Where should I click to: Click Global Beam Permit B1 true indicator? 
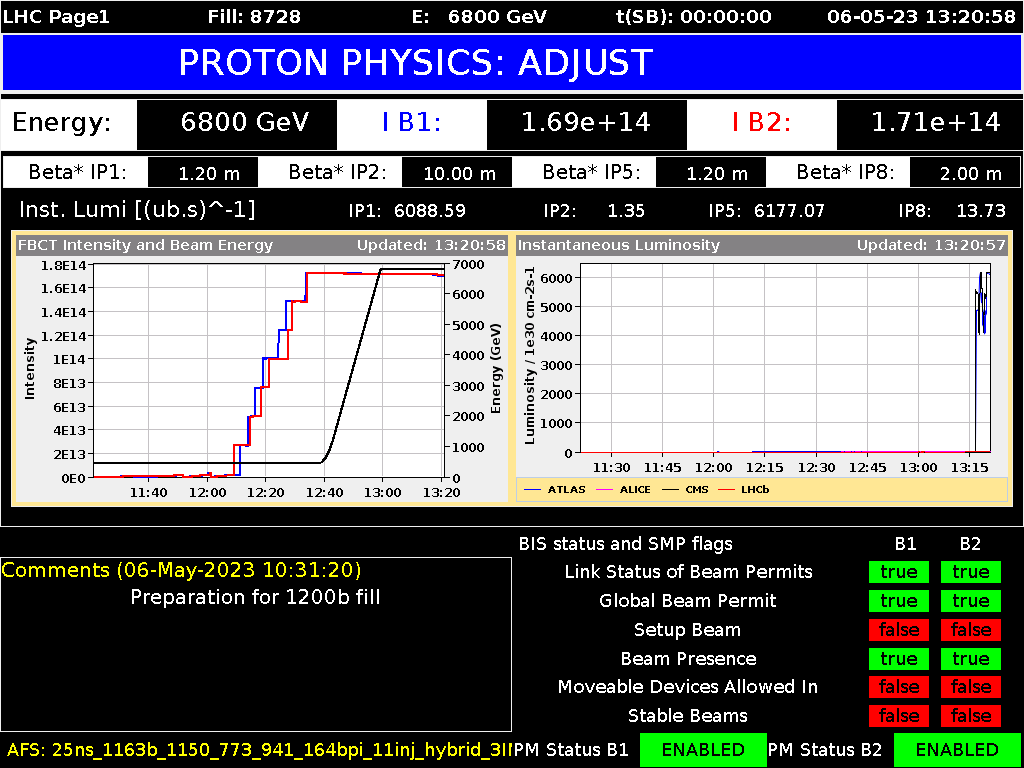899,601
